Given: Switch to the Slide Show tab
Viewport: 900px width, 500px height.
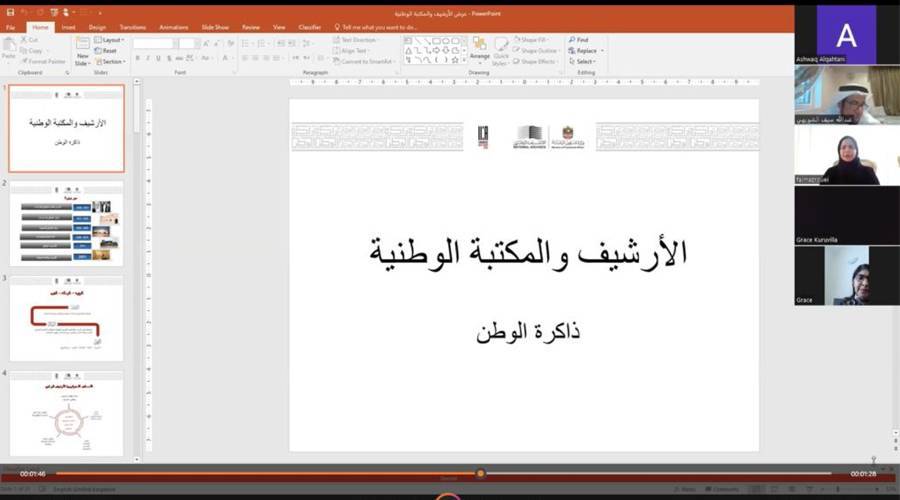Looking at the screenshot, I should pos(215,27).
